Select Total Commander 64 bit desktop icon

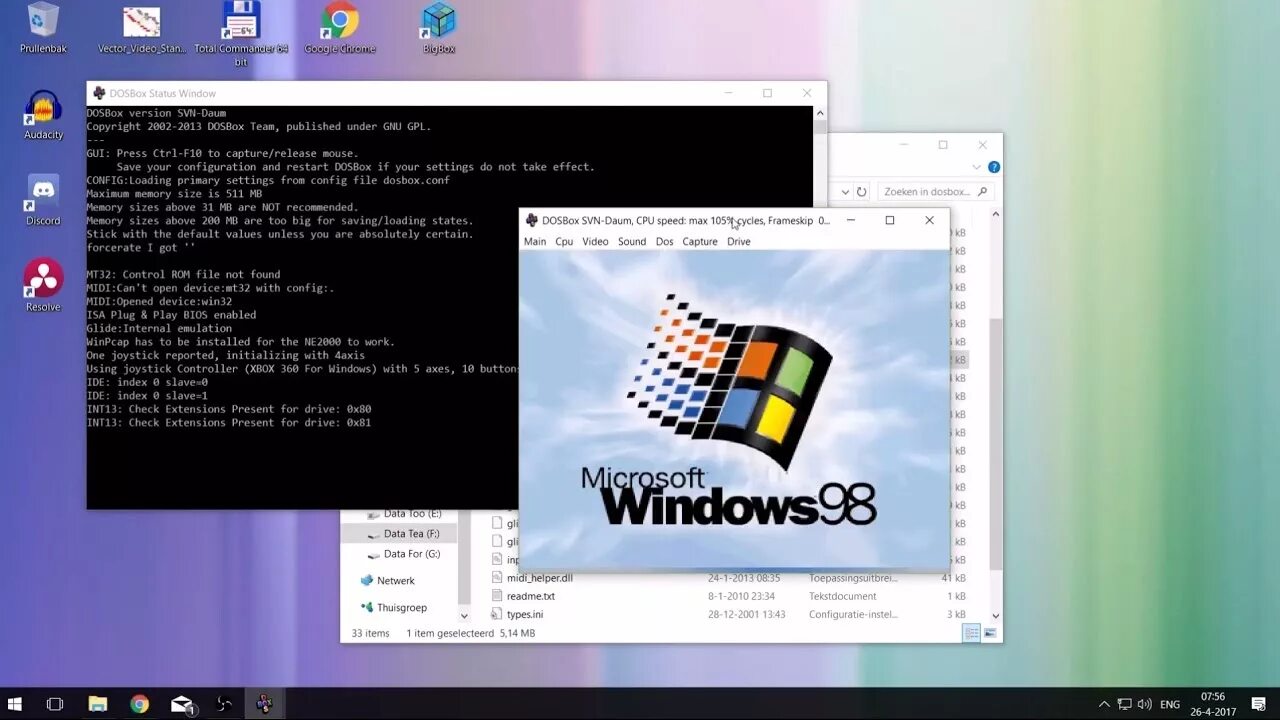point(241,33)
